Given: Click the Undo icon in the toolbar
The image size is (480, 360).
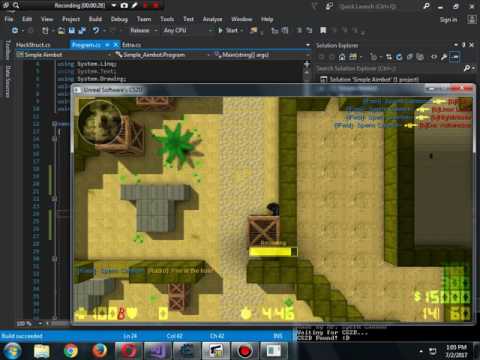Looking at the screenshot, I should pyautogui.click(x=96, y=30).
